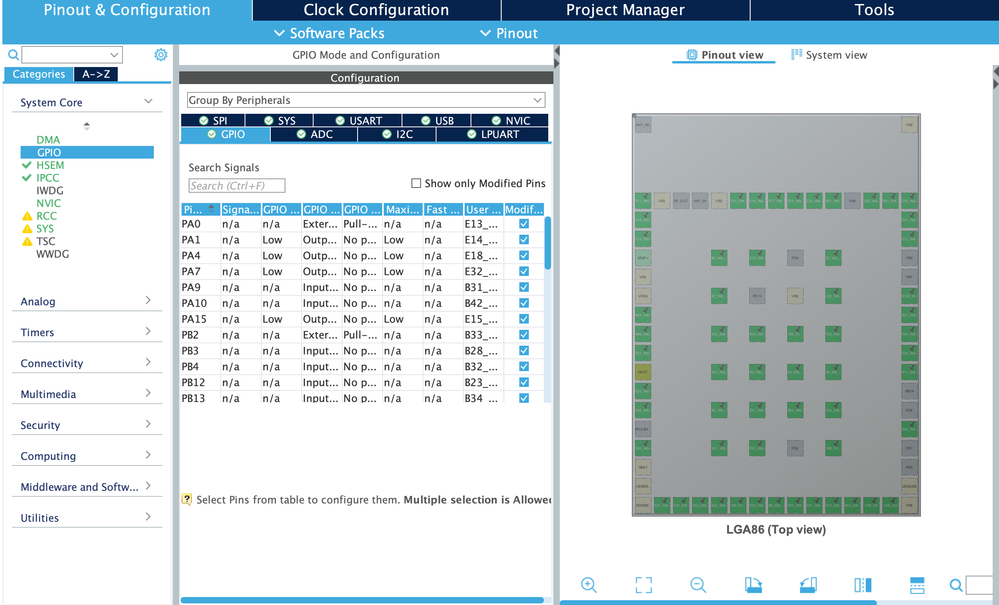Viewport: 999px width, 605px height.
Task: Toggle Modified checkbox for PA10 row
Action: click(524, 302)
